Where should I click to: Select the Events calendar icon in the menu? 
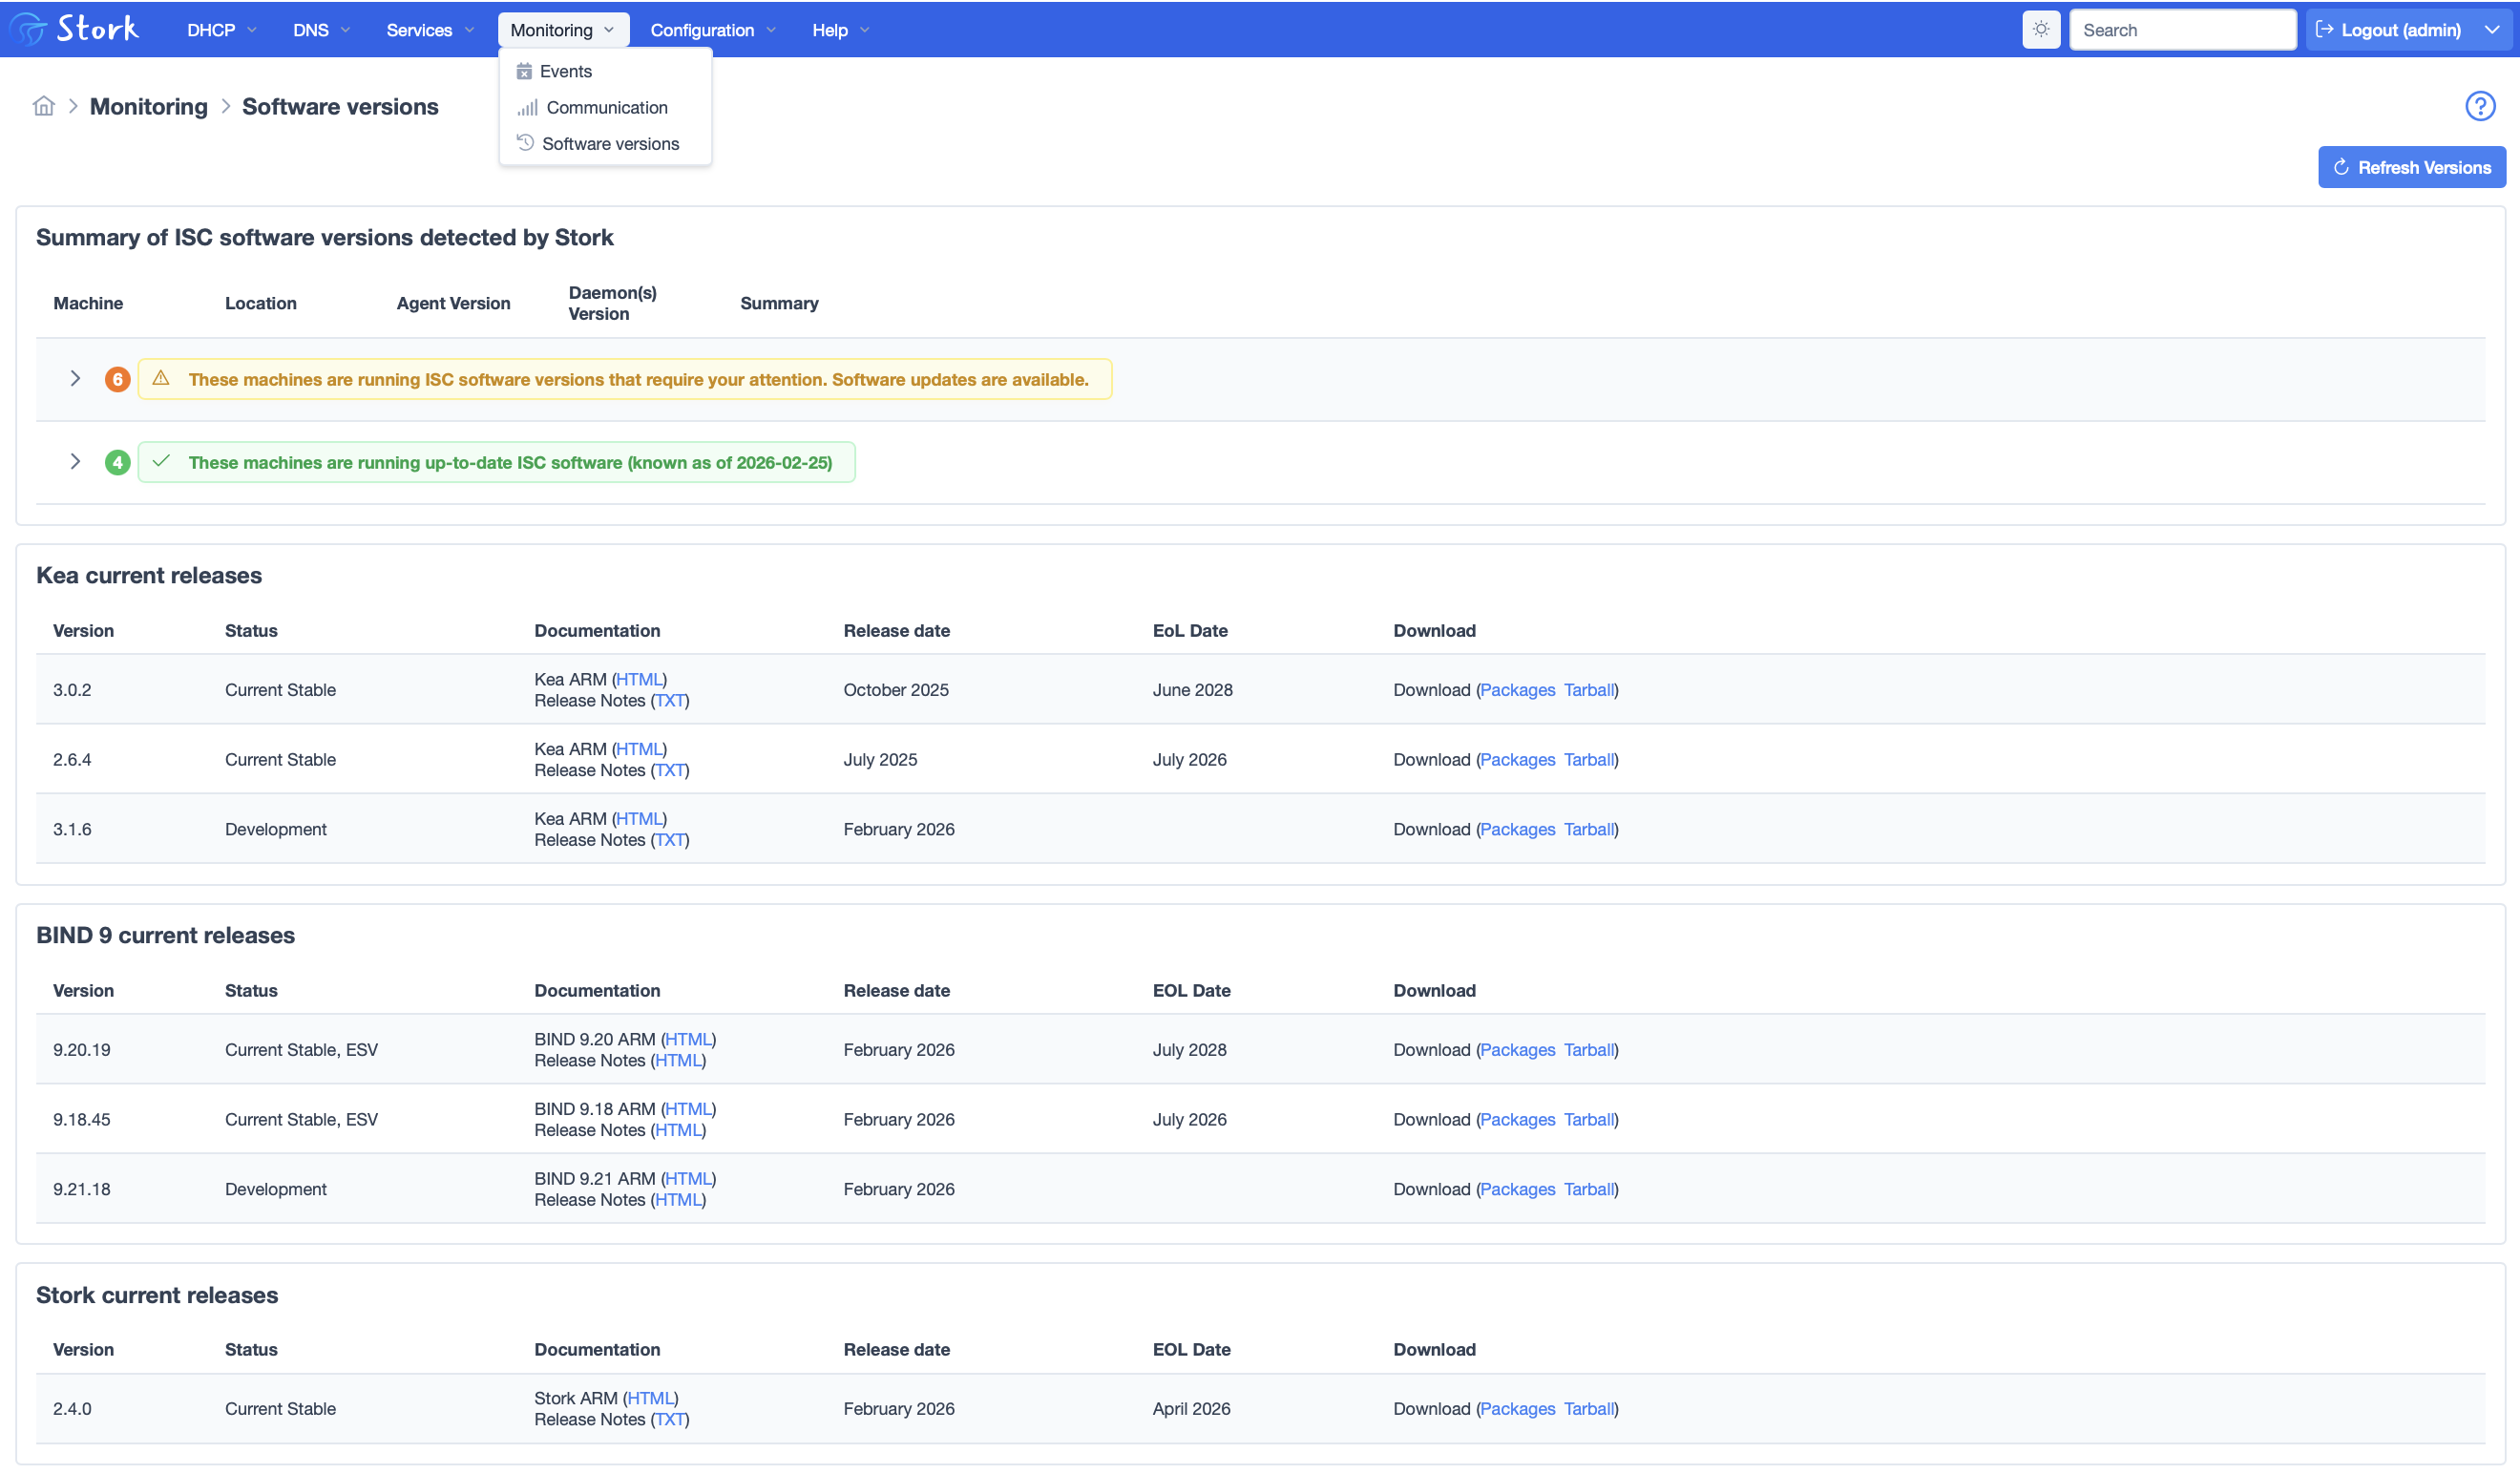(x=524, y=71)
